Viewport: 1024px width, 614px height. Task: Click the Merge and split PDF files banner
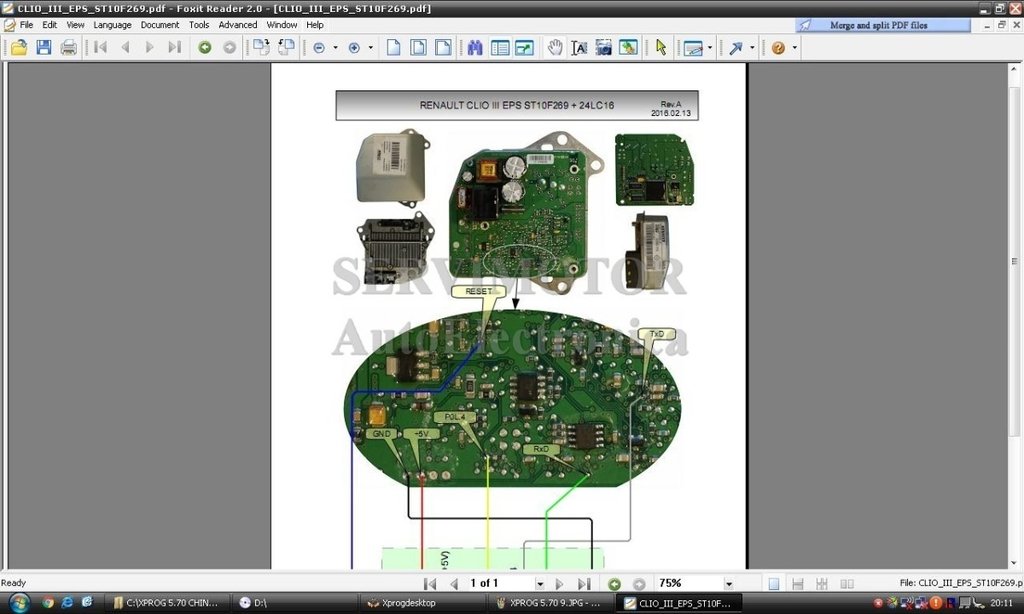pyautogui.click(x=883, y=25)
